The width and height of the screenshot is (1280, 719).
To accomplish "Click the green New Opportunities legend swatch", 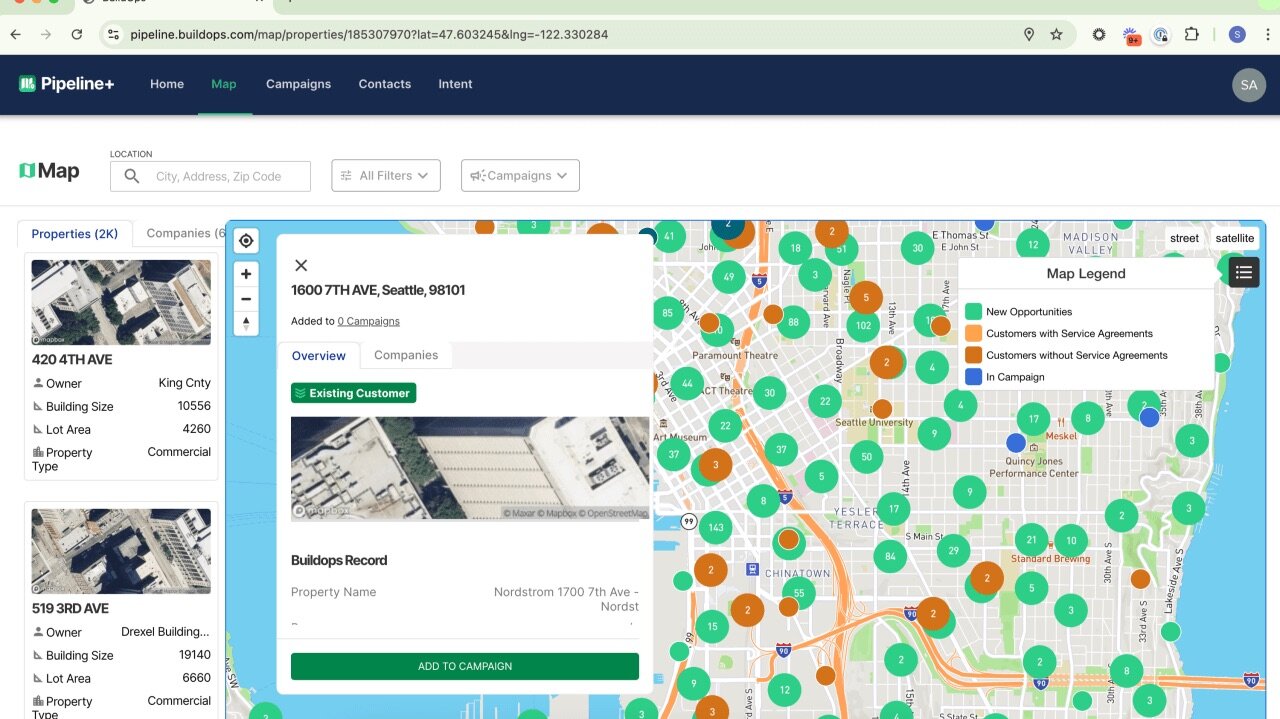I will pyautogui.click(x=973, y=312).
